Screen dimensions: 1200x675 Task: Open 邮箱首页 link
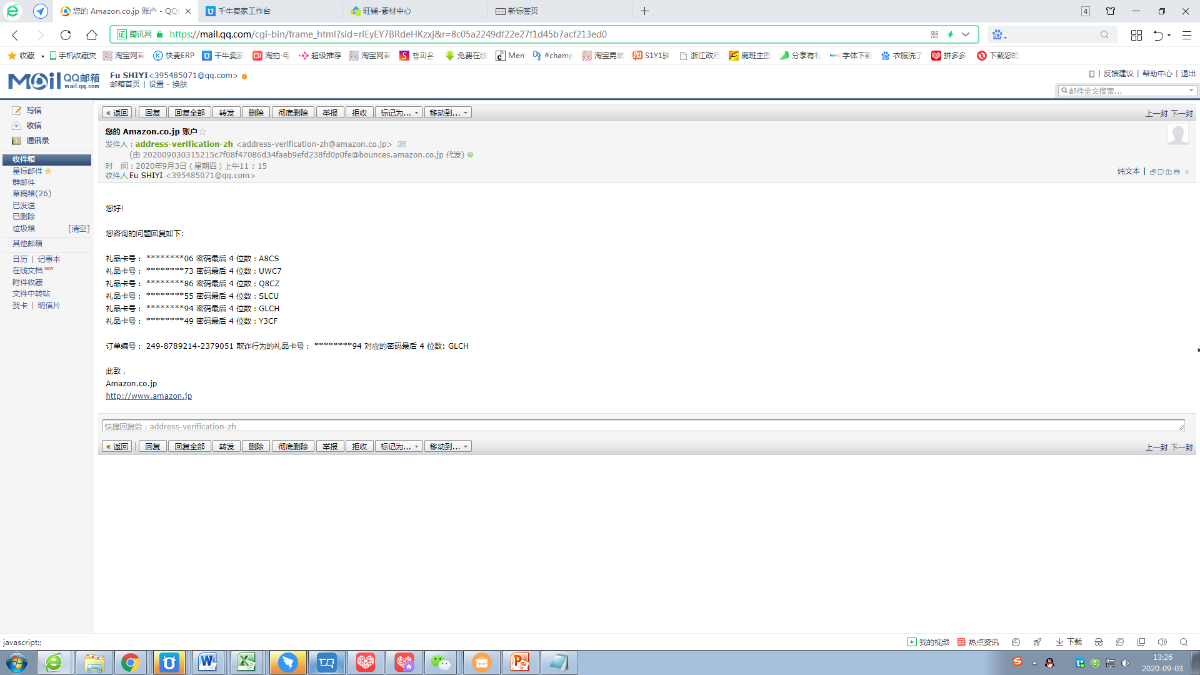click(x=125, y=84)
